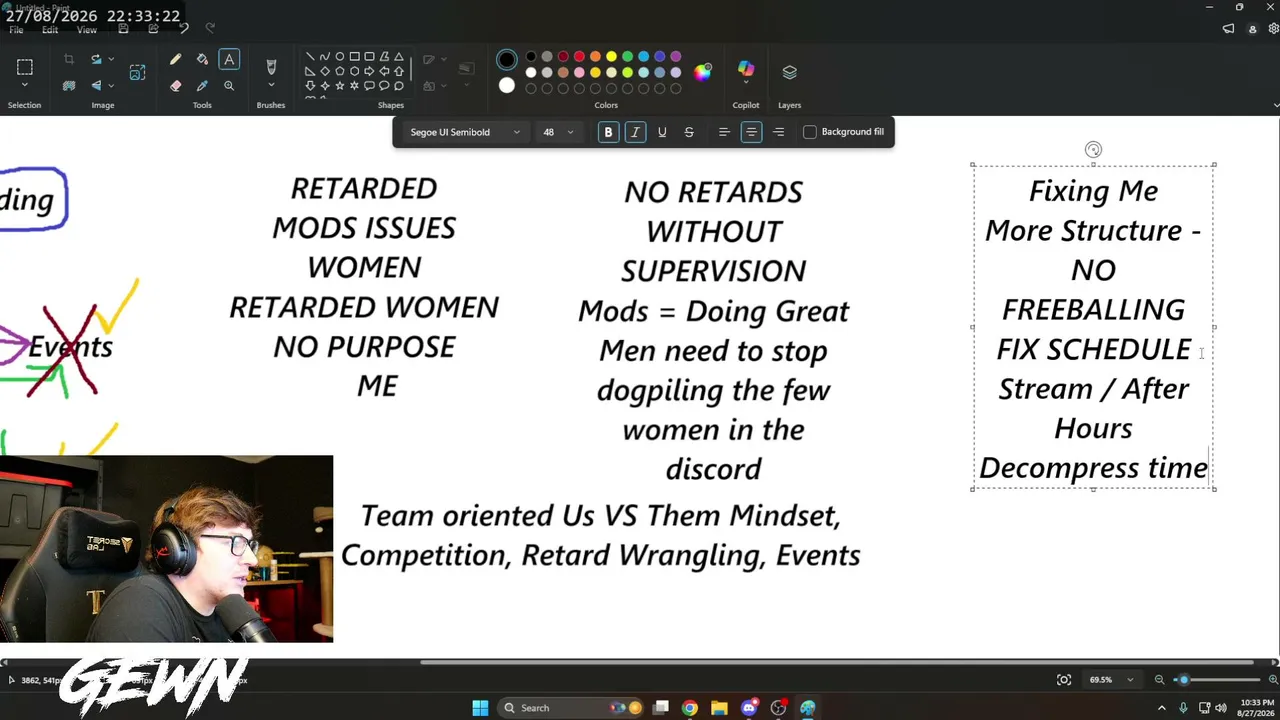Select the line shape

point(310,57)
